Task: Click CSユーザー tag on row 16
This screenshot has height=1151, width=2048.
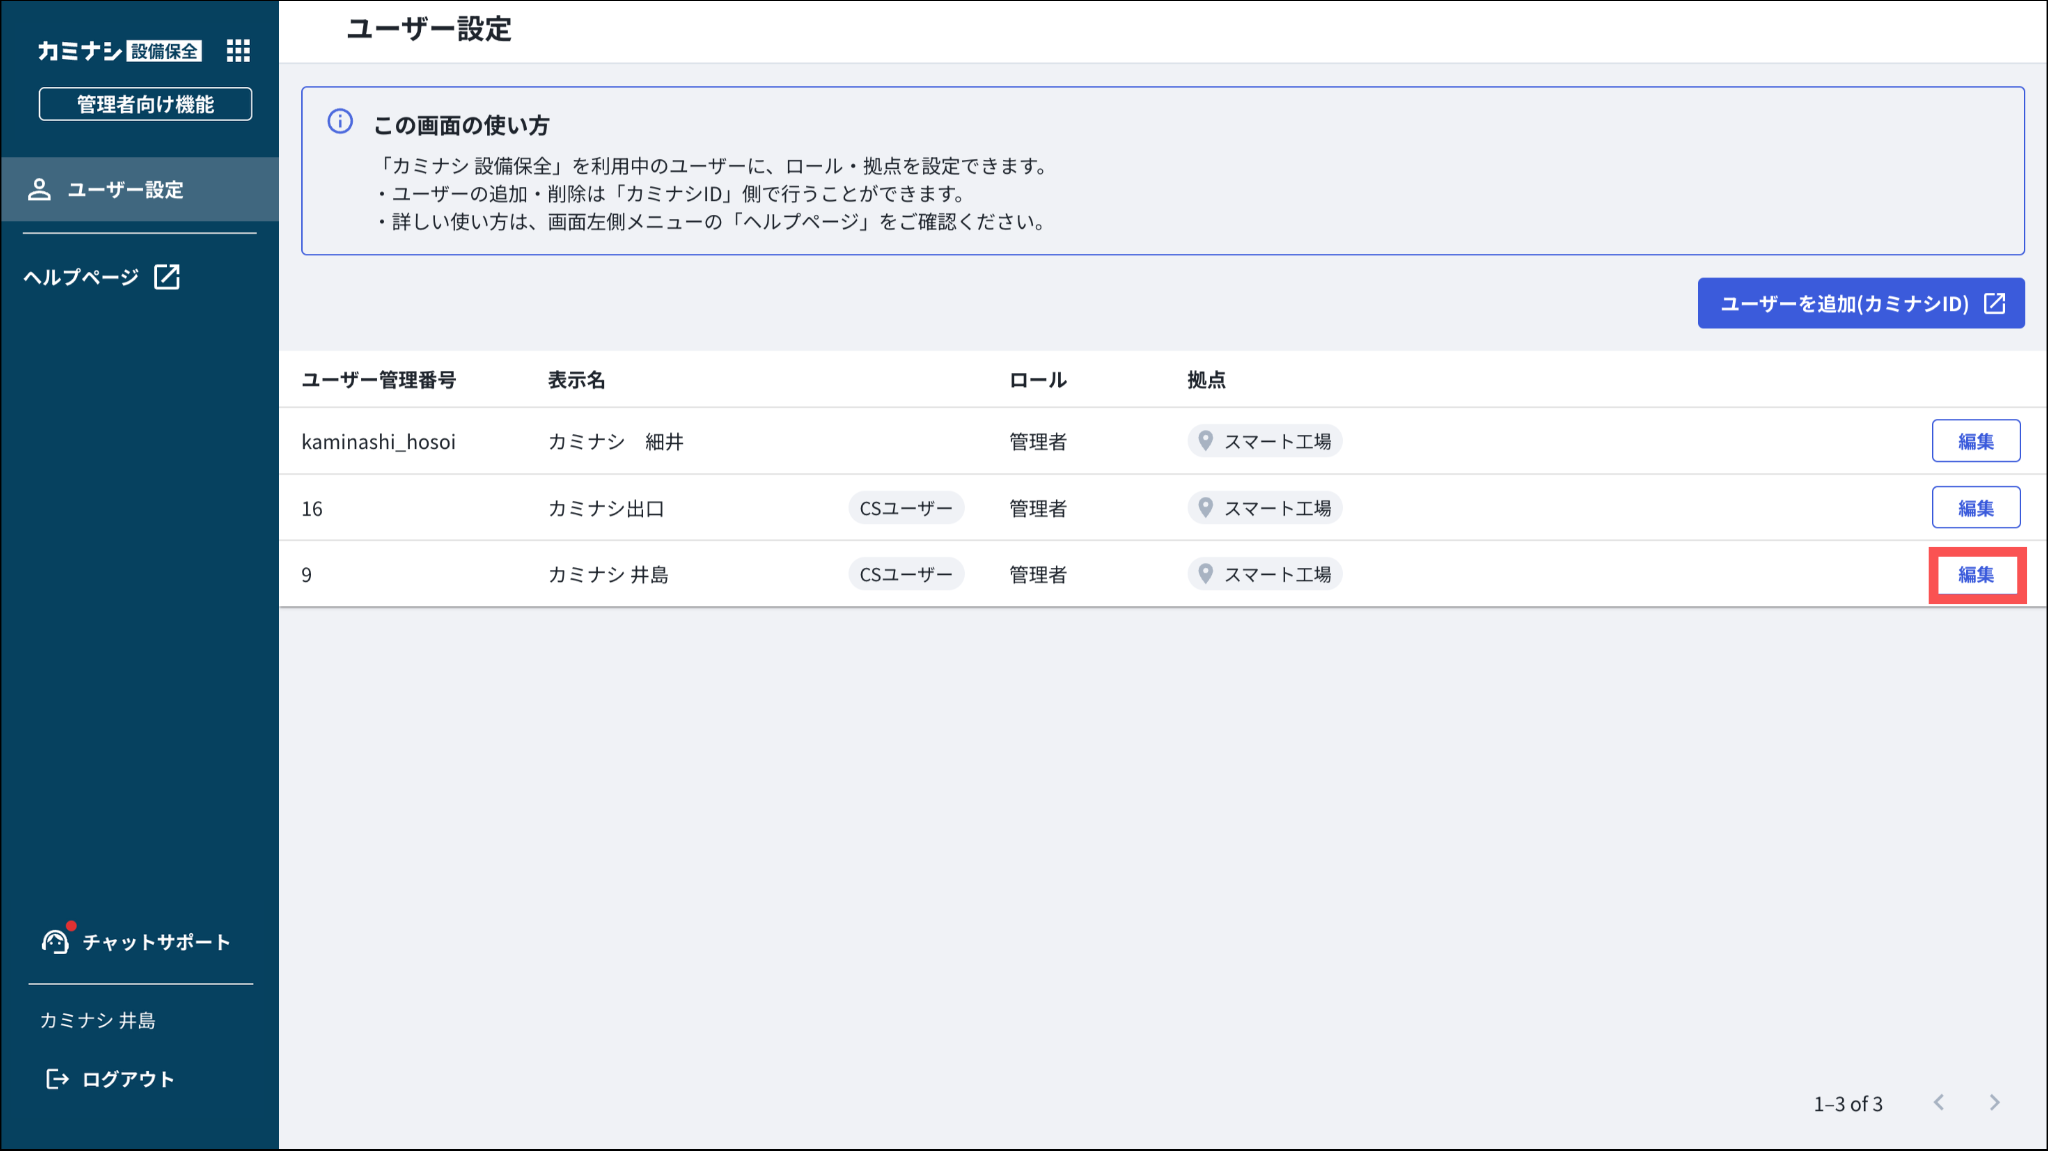Action: (906, 508)
